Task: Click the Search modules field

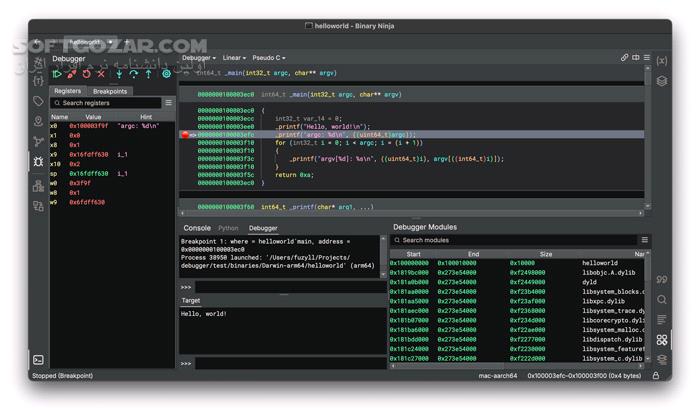Action: (514, 240)
